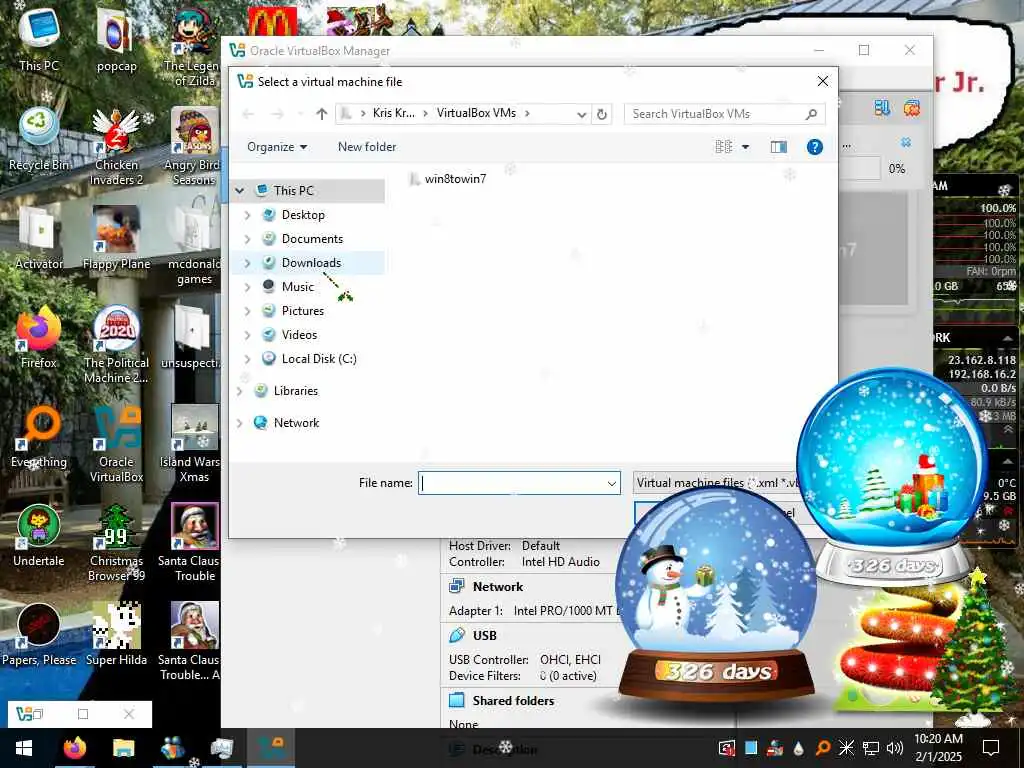The height and width of the screenshot is (768, 1024).
Task: Click the Network section header in VirtualBox Manager
Action: pos(498,586)
